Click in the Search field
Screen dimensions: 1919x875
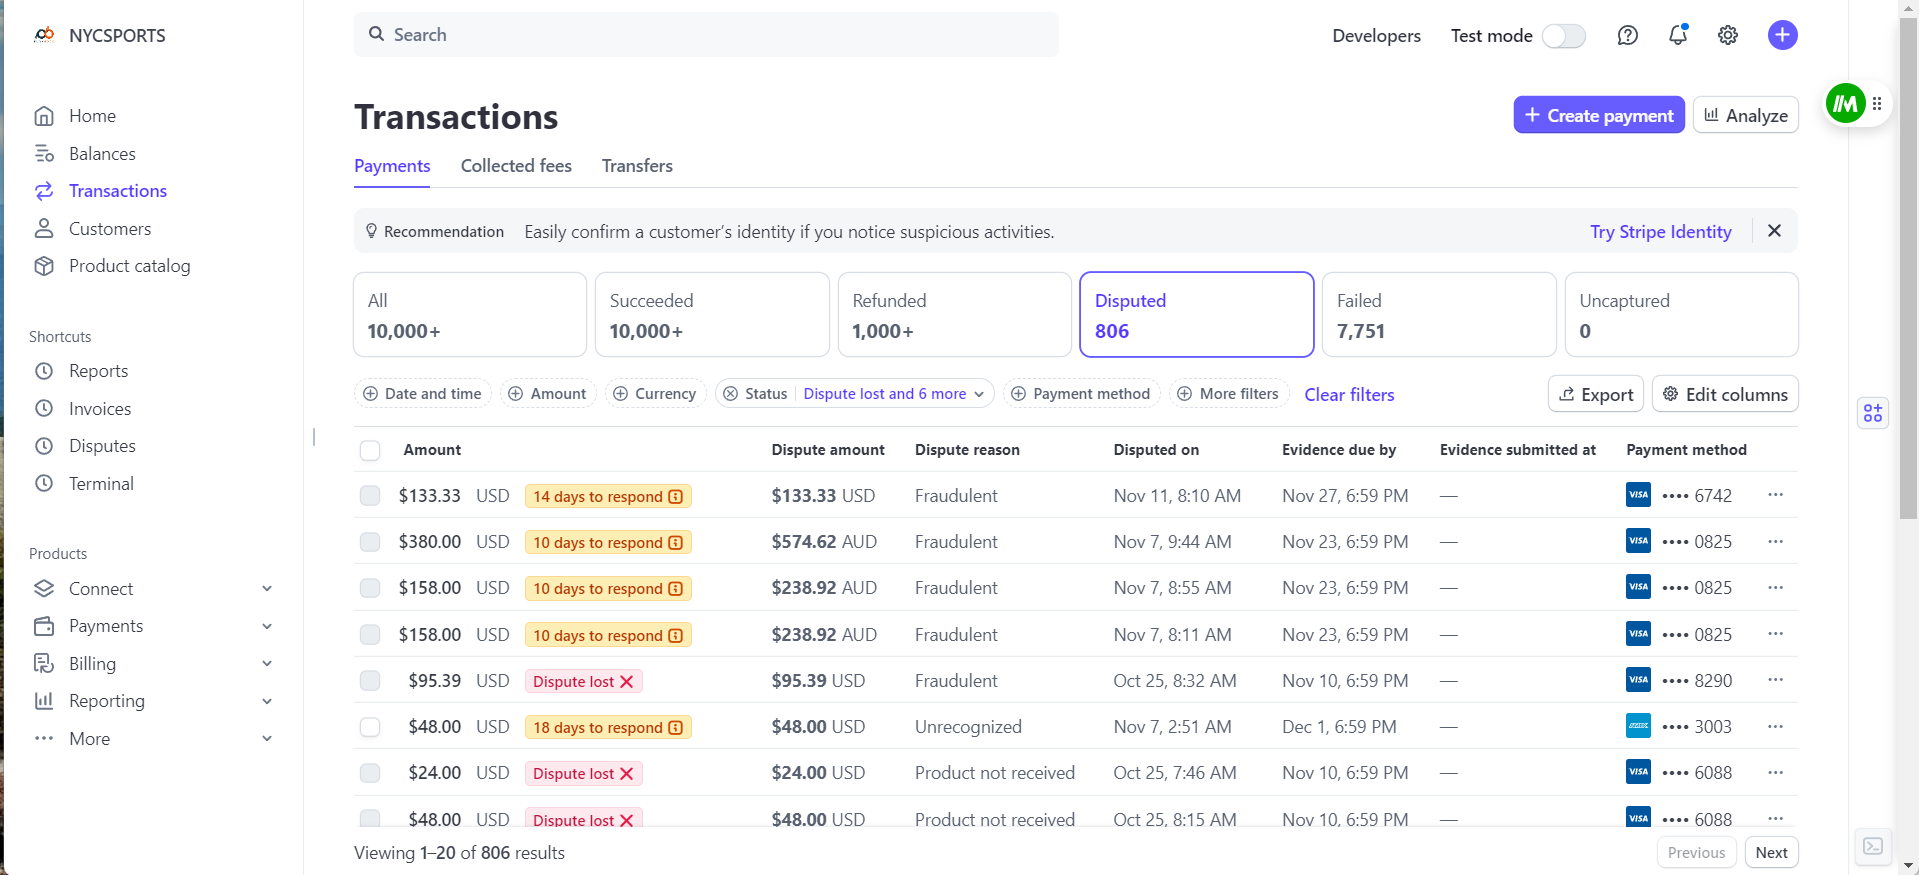pyautogui.click(x=706, y=35)
